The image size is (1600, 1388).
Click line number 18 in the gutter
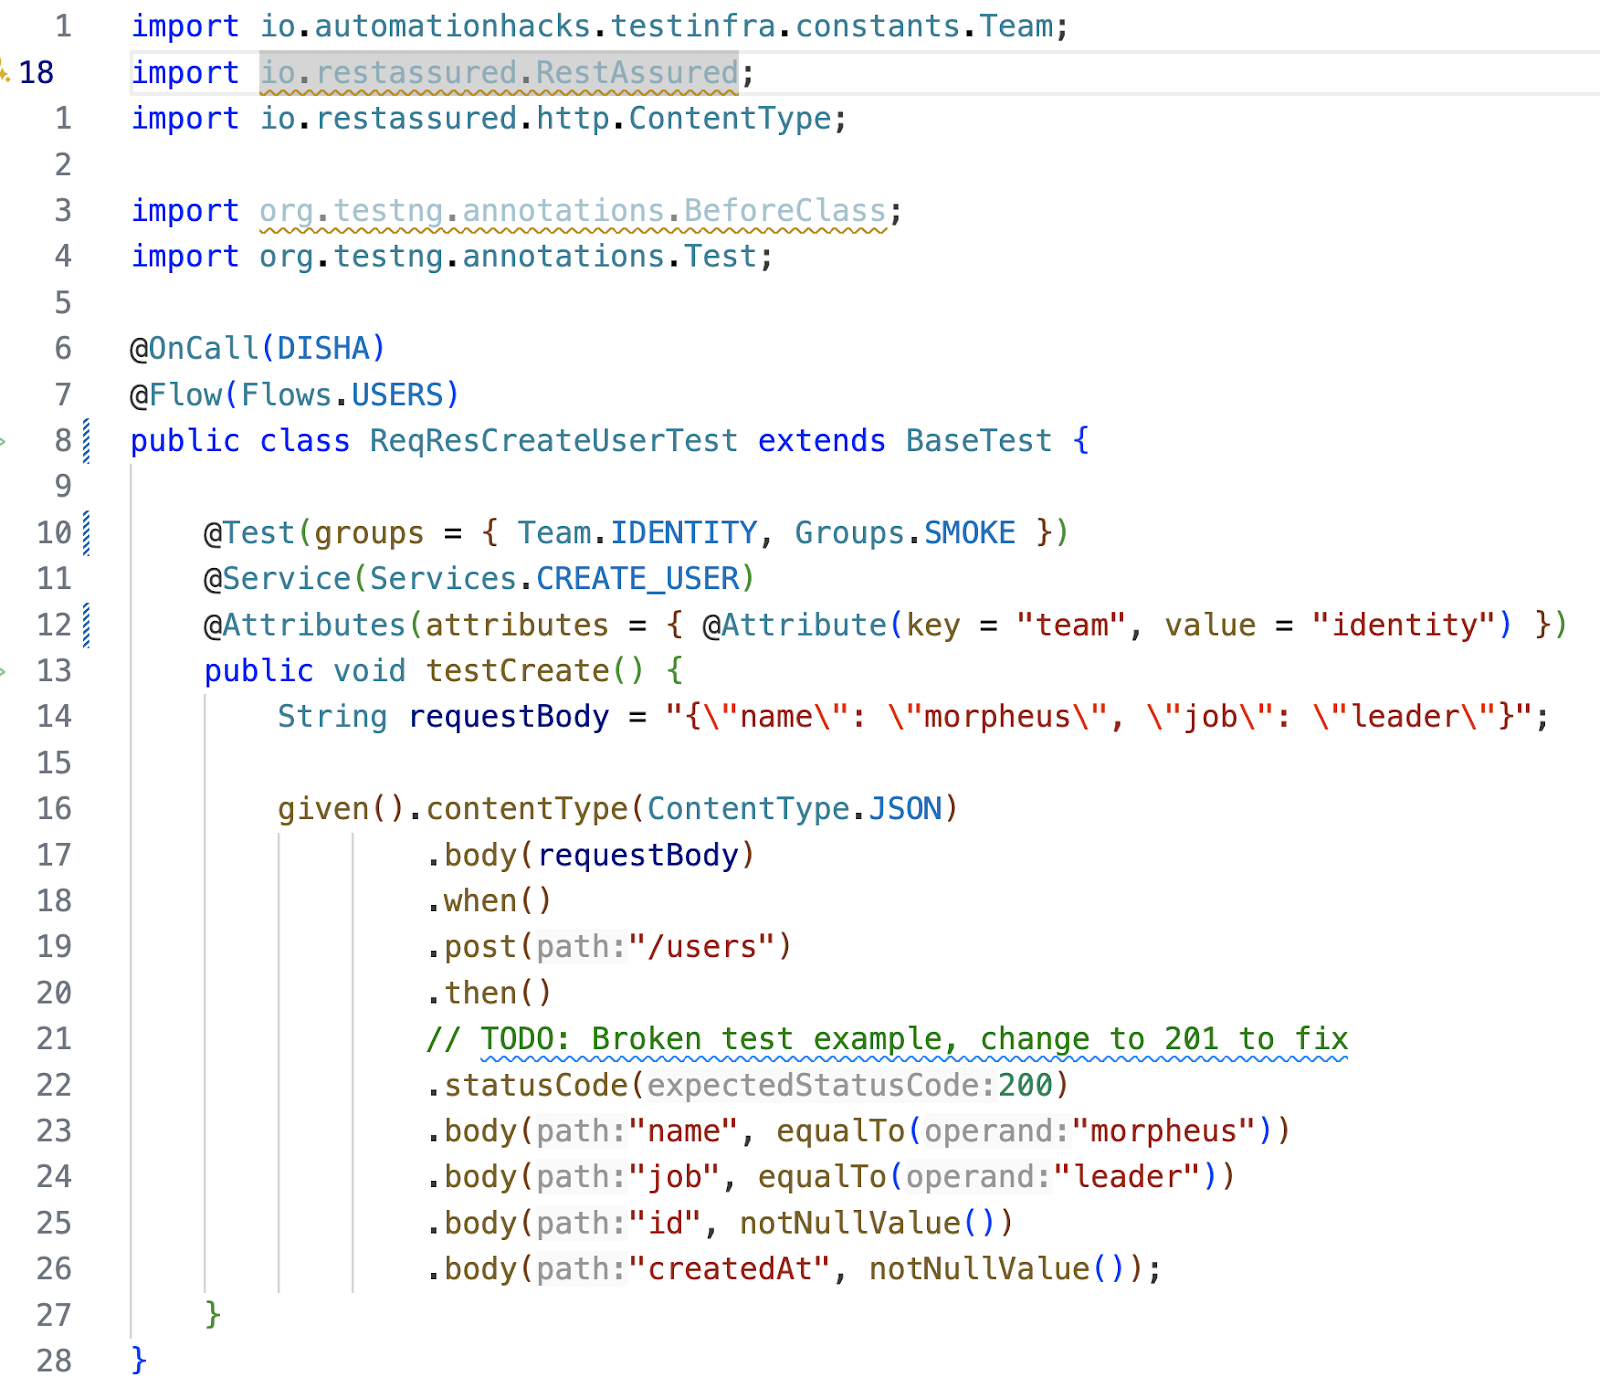[x=41, y=71]
